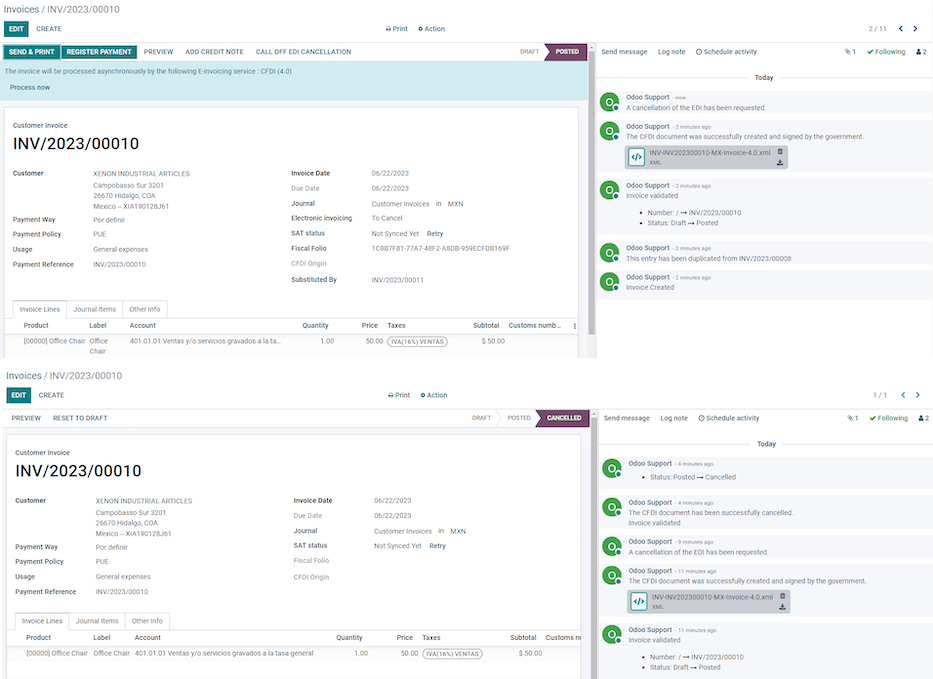The image size is (933, 679).
Task: Open the Other Info tab in the cancelled invoice
Action: pyautogui.click(x=147, y=621)
